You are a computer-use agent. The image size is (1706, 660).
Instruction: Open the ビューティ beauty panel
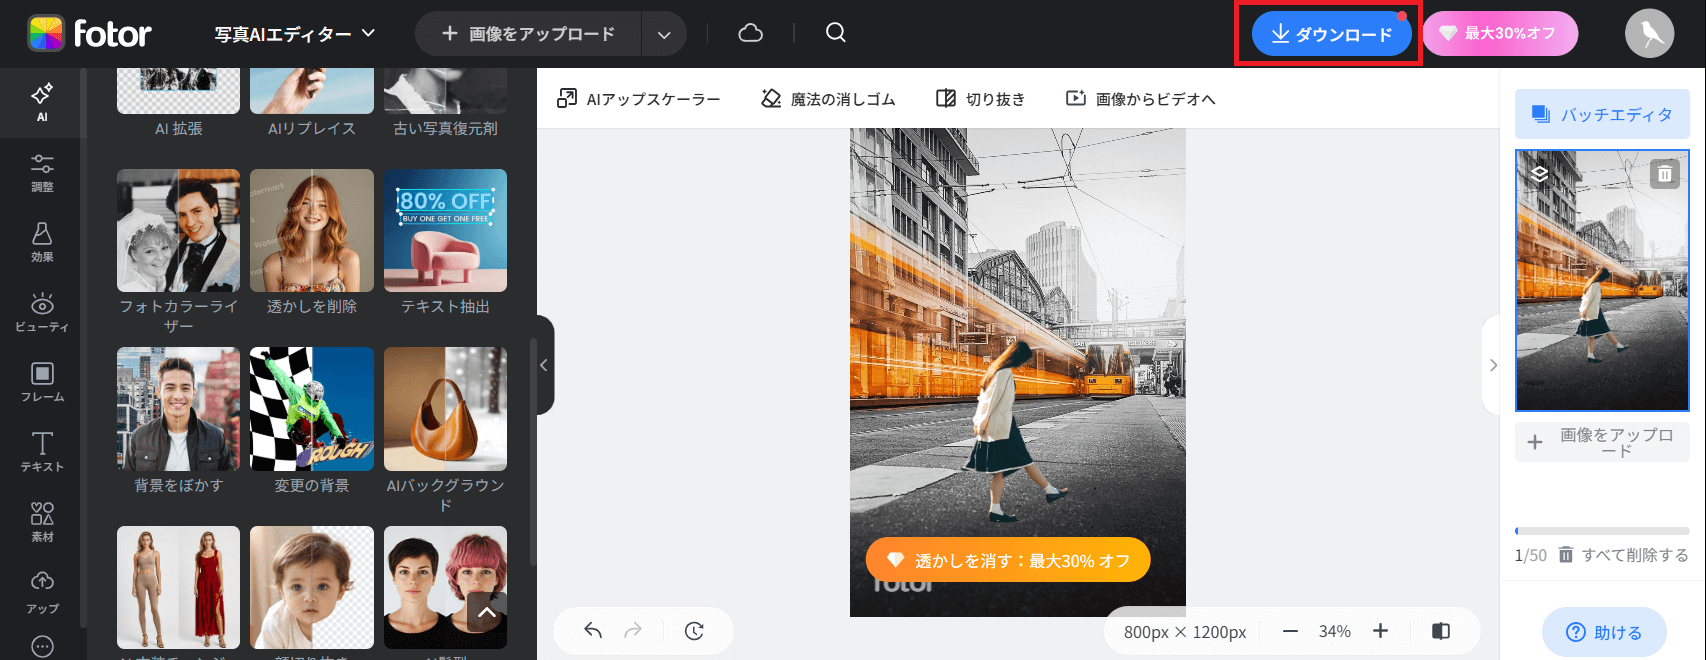click(42, 313)
